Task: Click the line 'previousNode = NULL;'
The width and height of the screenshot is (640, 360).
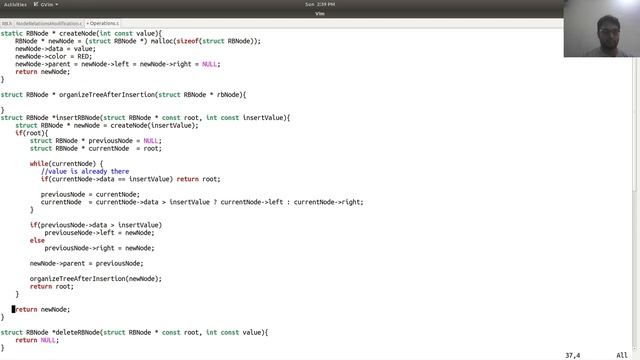Action: coord(96,141)
